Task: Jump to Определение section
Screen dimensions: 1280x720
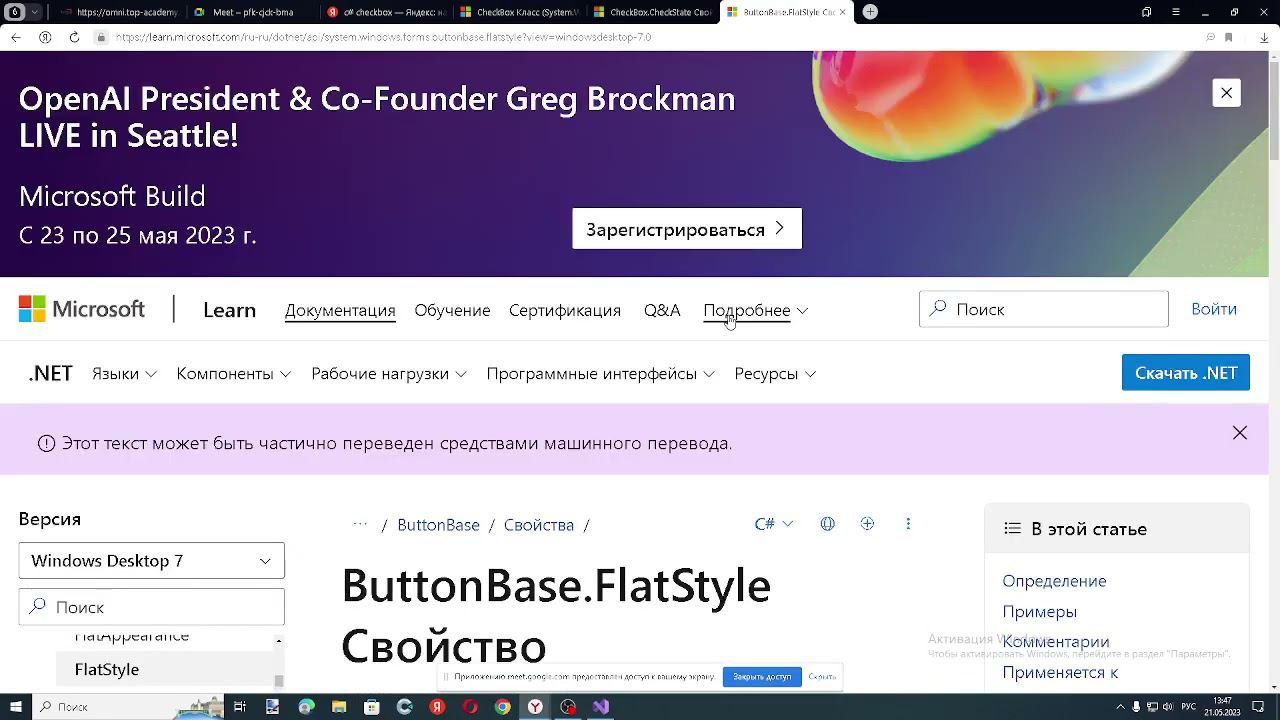Action: (1054, 581)
